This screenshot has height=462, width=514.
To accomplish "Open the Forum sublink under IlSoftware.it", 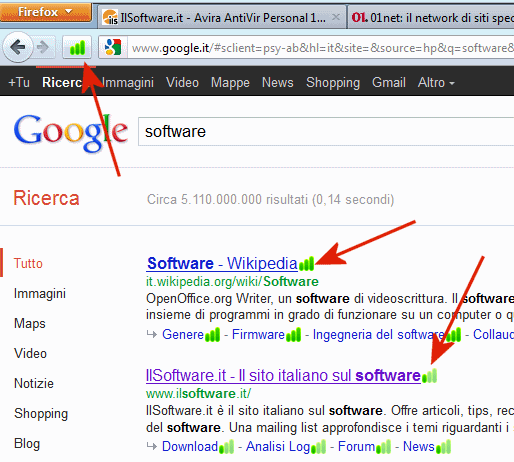I will click(x=357, y=446).
